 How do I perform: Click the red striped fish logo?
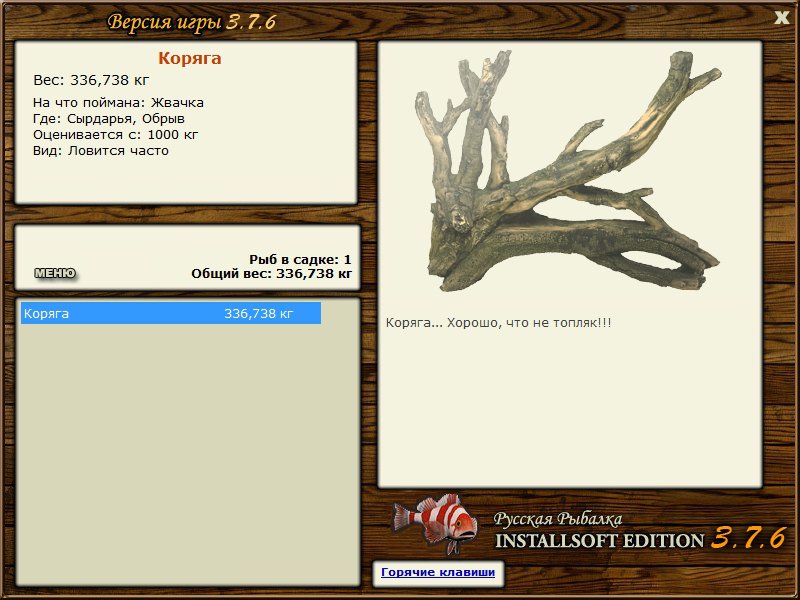point(434,523)
